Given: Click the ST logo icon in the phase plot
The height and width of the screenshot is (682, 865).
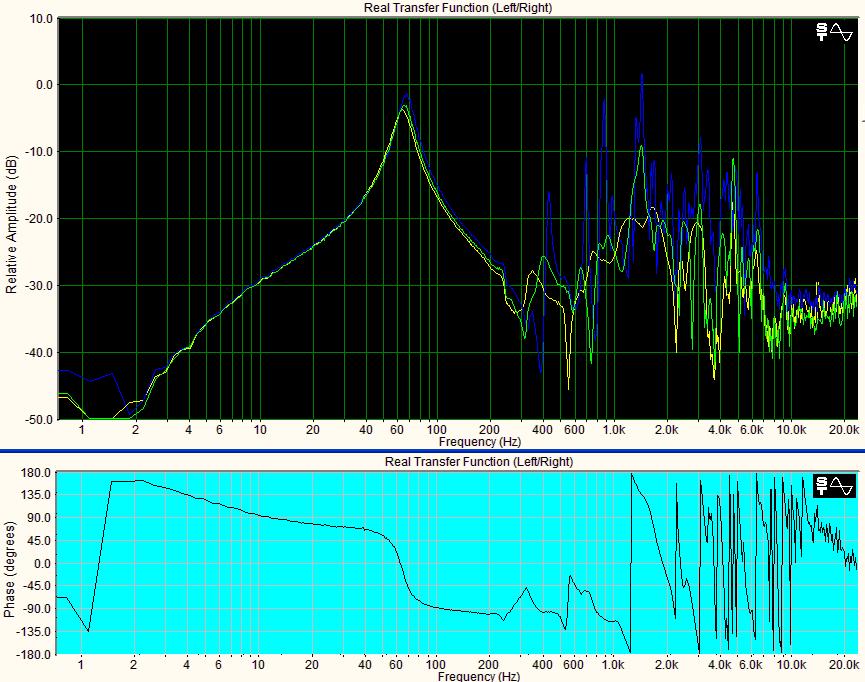Looking at the screenshot, I should [821, 486].
